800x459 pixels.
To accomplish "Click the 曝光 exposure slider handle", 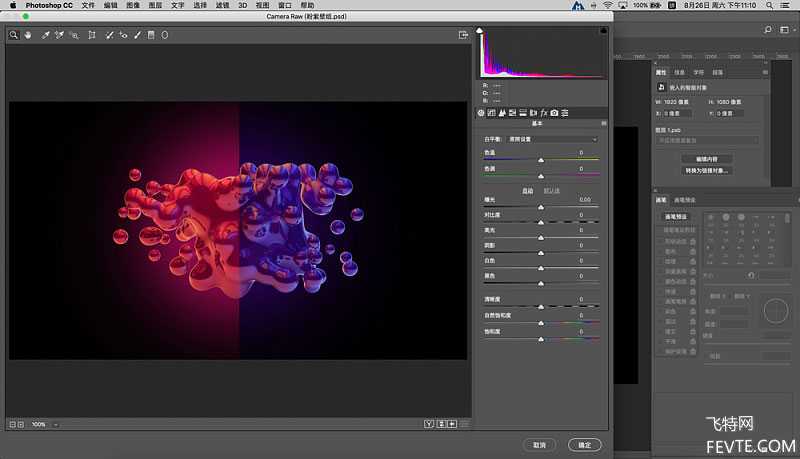I will [x=541, y=207].
